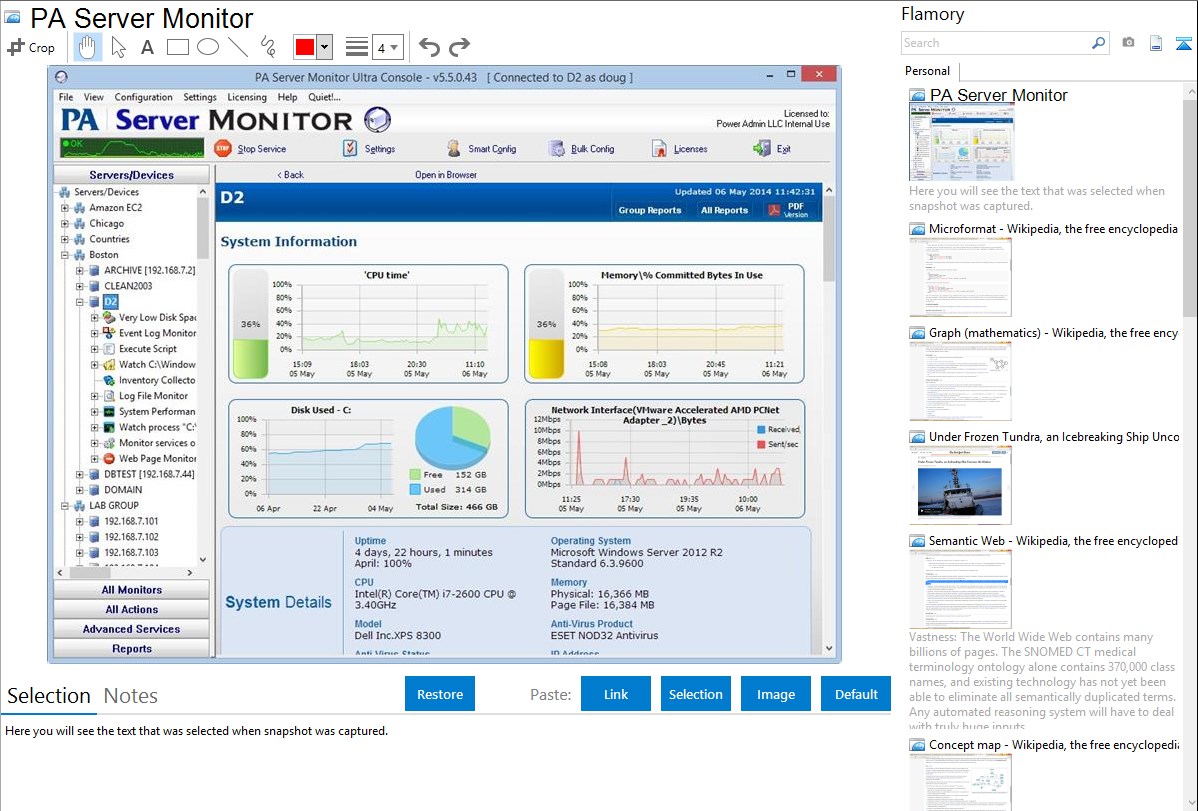The image size is (1198, 811).
Task: Click the camera snapshot icon
Action: pyautogui.click(x=1128, y=43)
